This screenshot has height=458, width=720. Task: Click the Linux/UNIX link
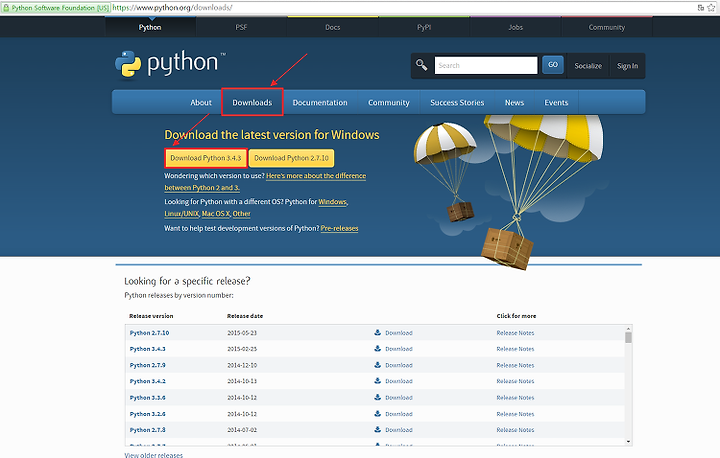[x=182, y=214]
